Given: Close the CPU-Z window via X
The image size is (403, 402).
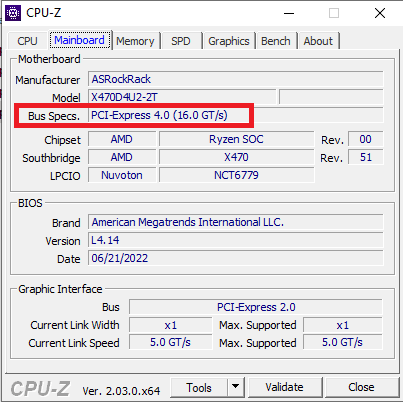Looking at the screenshot, I should (x=380, y=13).
